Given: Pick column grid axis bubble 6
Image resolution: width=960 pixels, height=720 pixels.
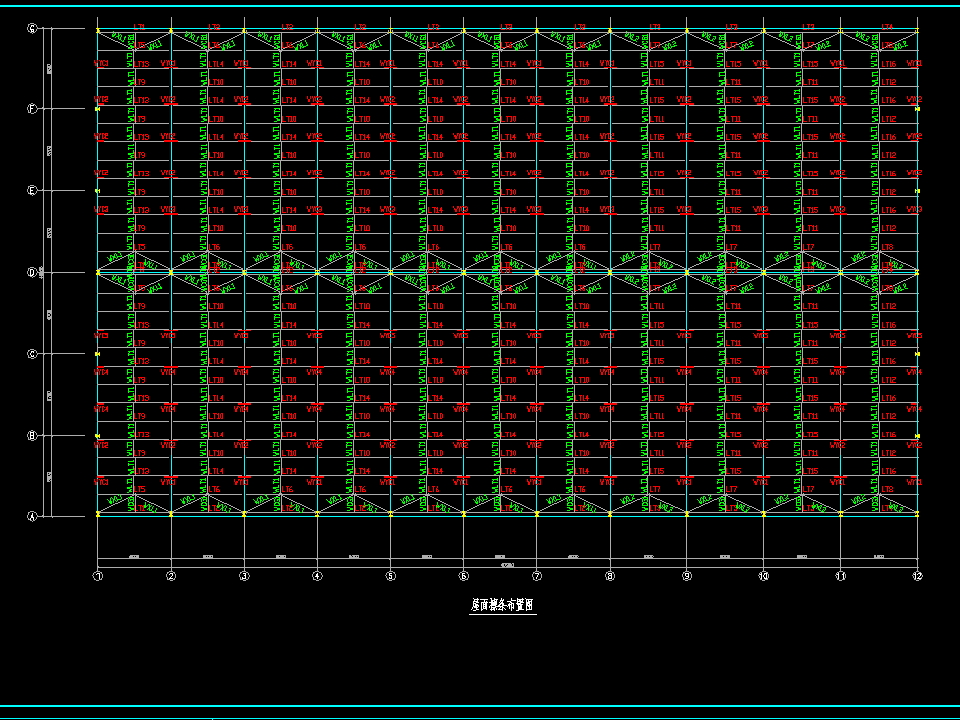Looking at the screenshot, I should coord(463,576).
